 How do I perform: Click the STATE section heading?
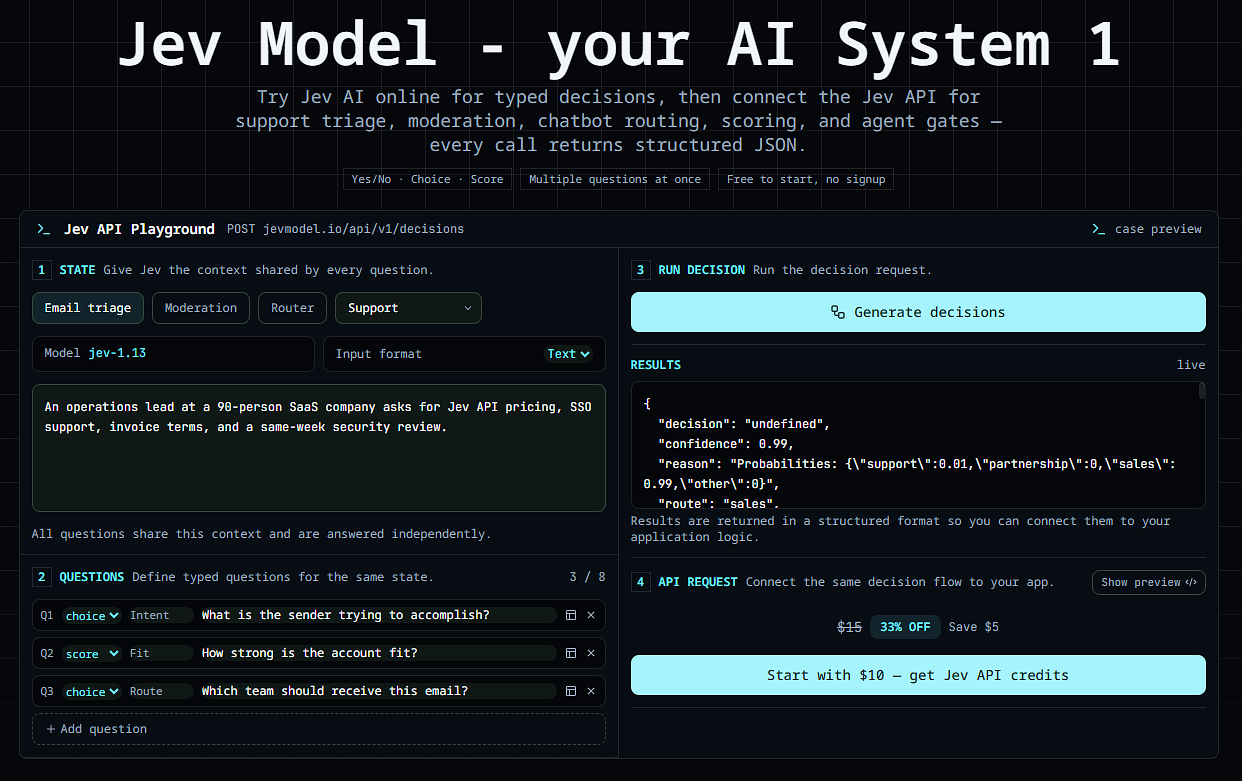pyautogui.click(x=78, y=270)
